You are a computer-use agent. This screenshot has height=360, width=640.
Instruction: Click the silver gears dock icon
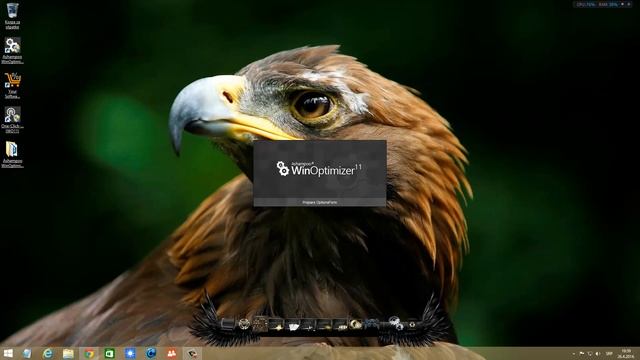[x=396, y=322]
